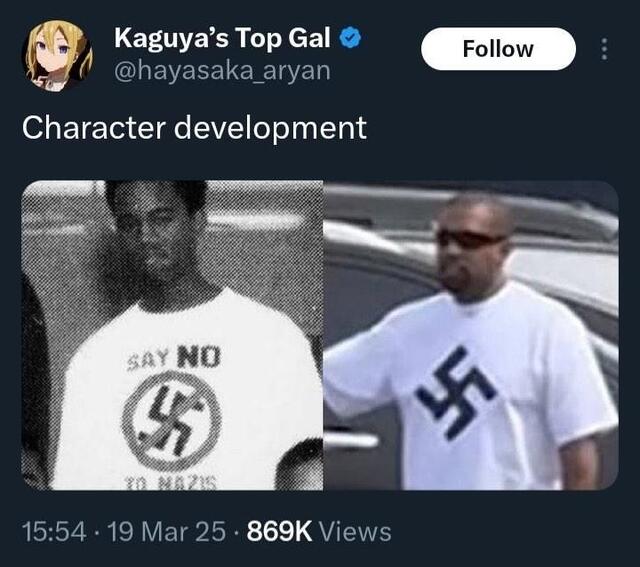Click the sunglasses in the right photo

click(x=468, y=238)
